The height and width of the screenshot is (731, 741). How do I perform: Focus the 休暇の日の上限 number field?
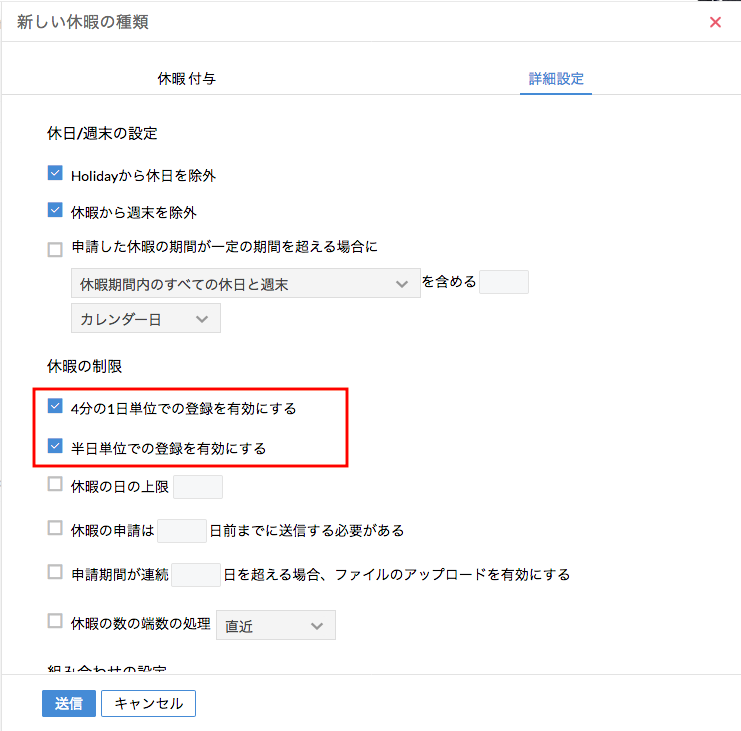(x=198, y=487)
